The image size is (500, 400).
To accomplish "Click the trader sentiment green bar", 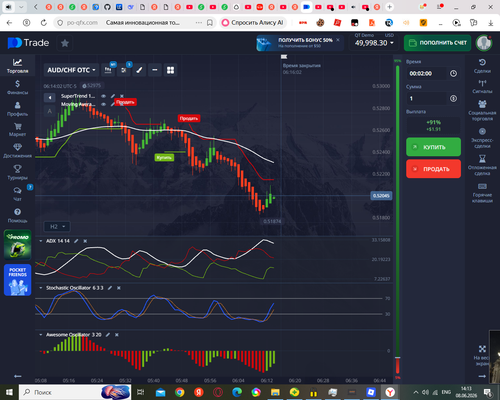I will [x=397, y=211].
